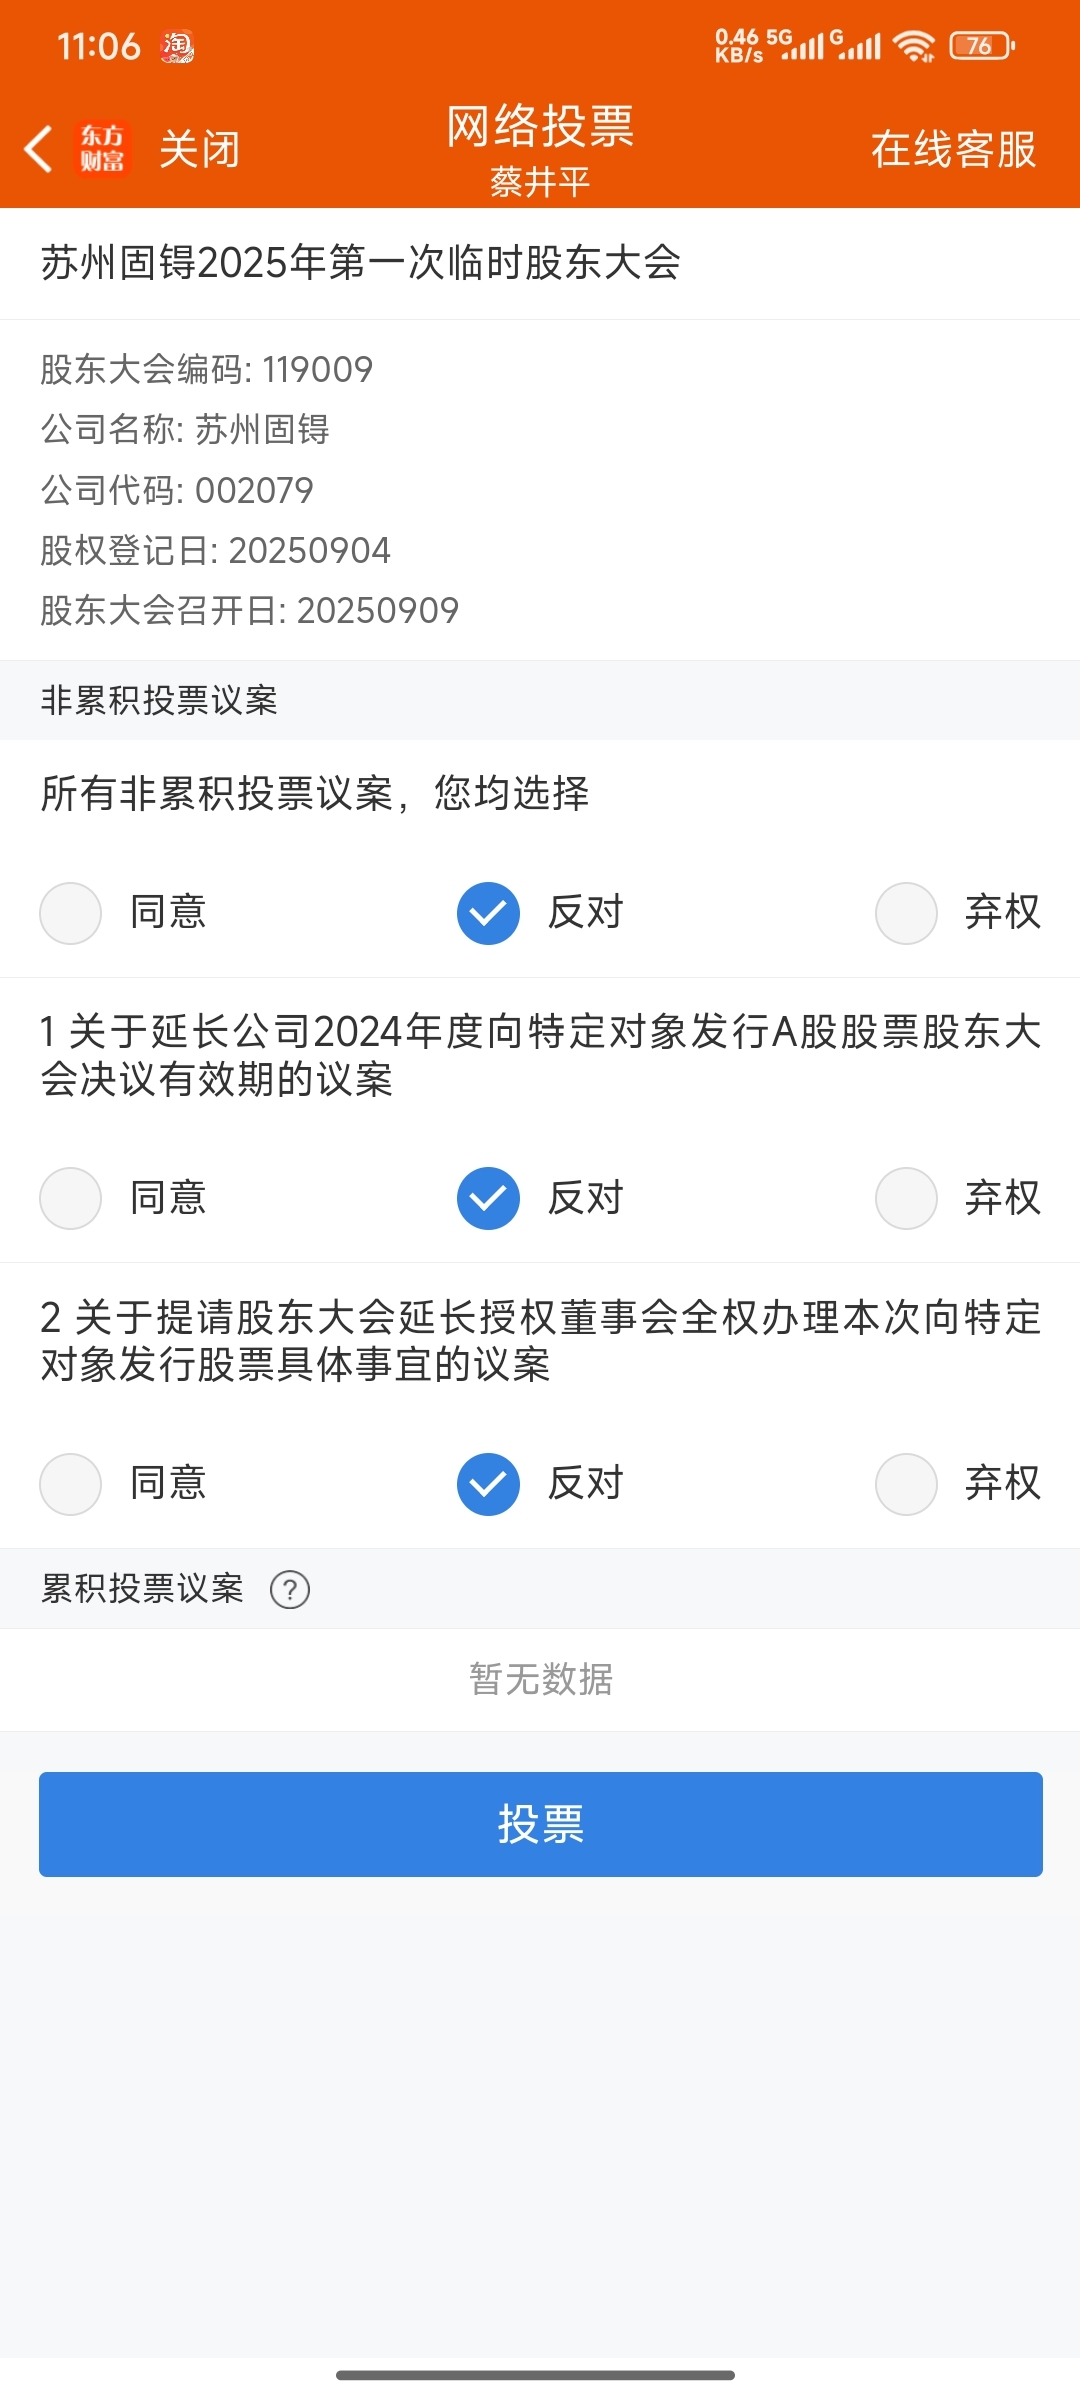
Task: Tap 关闭 to close the page
Action: [200, 149]
